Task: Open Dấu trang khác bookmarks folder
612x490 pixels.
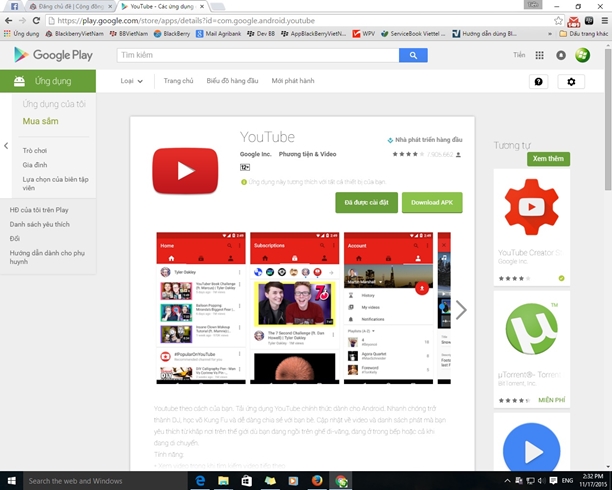Action: 584,34
